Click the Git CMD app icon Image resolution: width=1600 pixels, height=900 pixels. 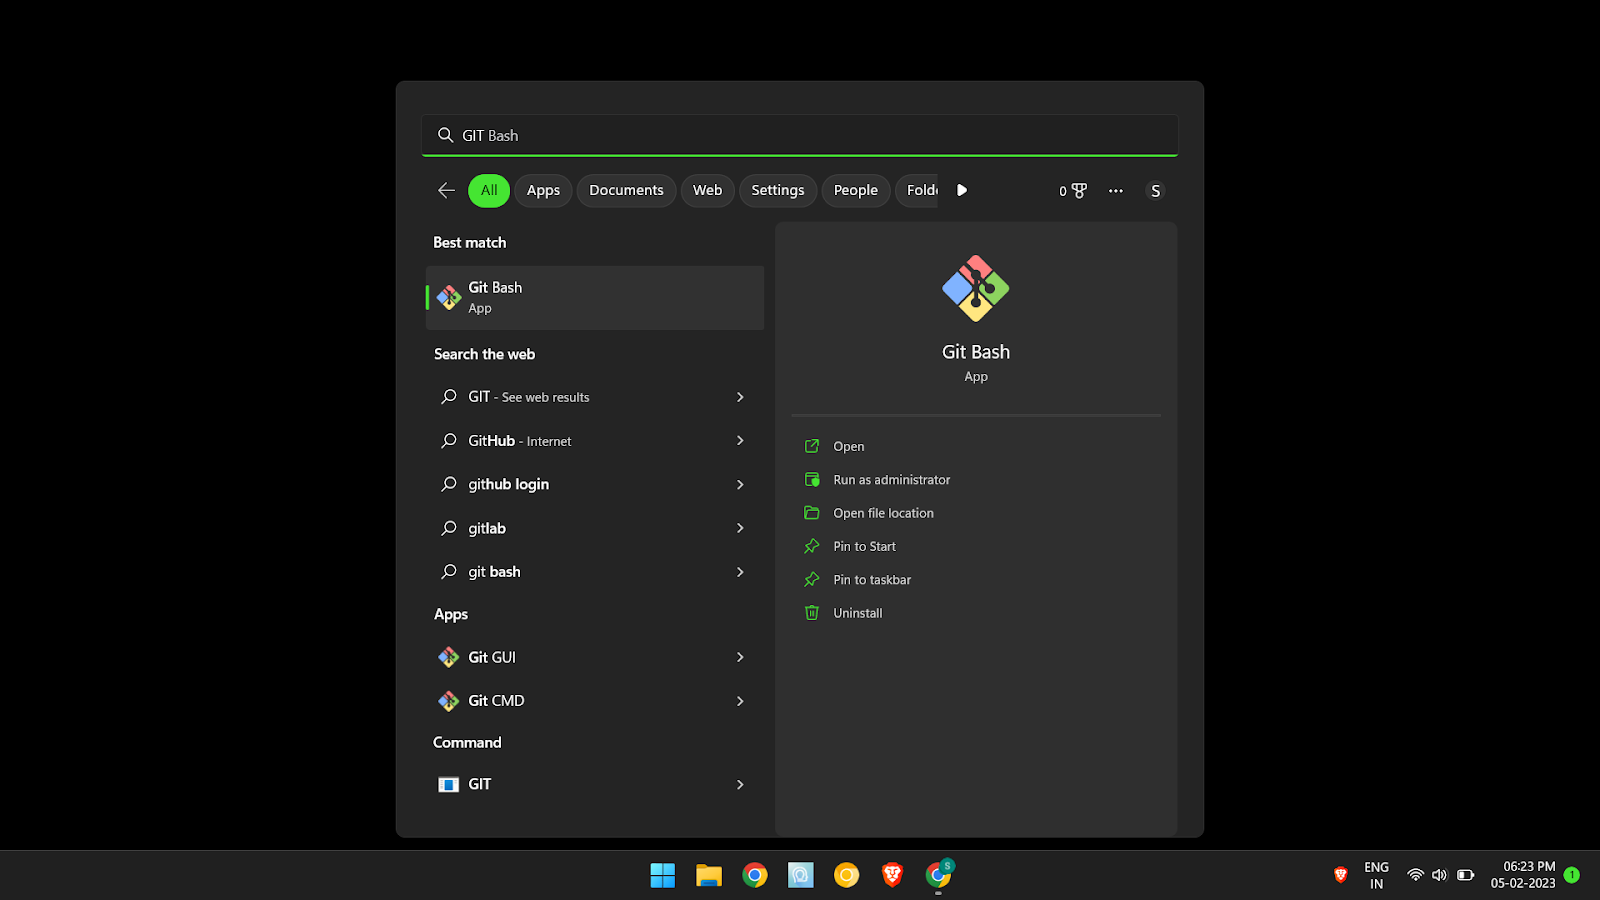[449, 701]
